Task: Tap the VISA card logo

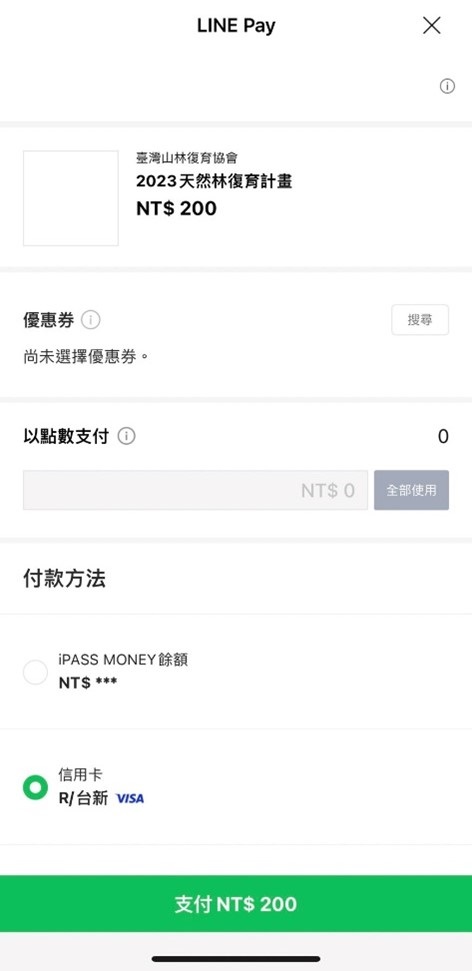Action: point(129,799)
